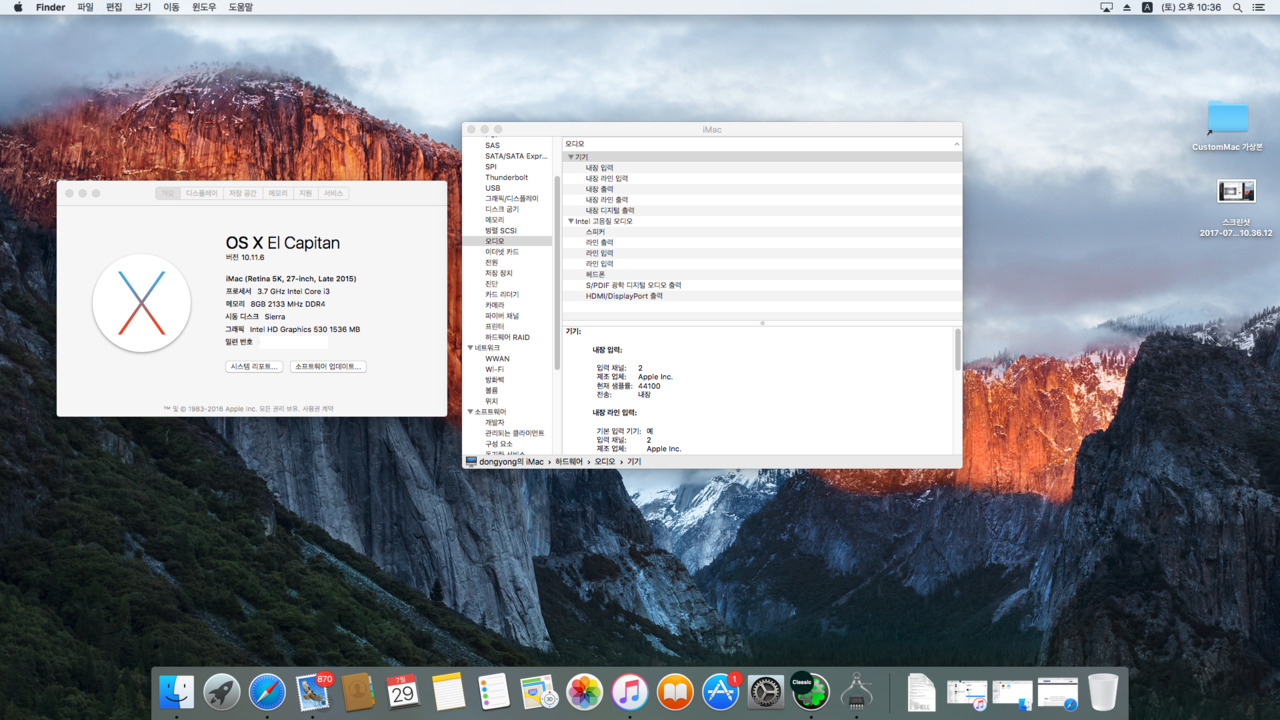This screenshot has width=1280, height=720.
Task: Open iBooks in the dock
Action: [675, 691]
